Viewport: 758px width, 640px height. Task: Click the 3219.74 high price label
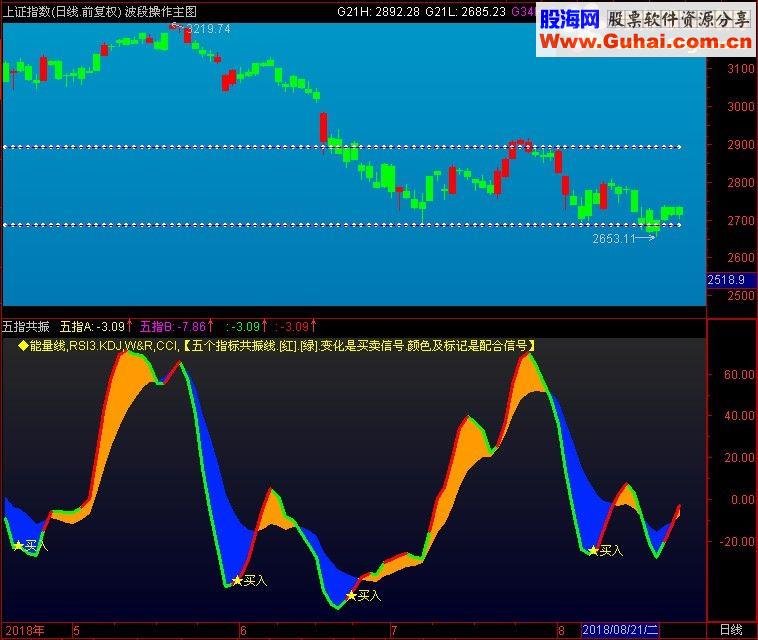click(208, 29)
